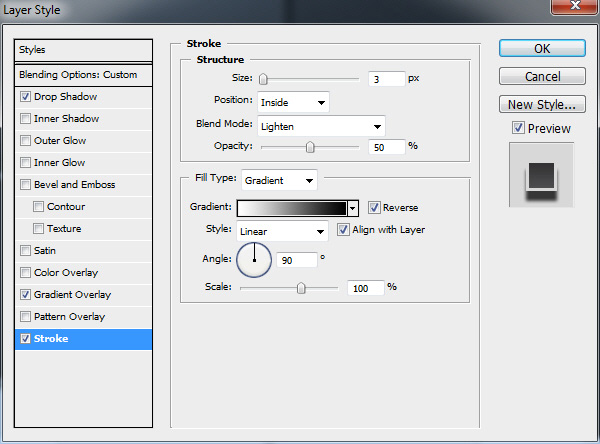Click the black-white gradient swatch
The width and height of the screenshot is (600, 444).
tap(292, 208)
